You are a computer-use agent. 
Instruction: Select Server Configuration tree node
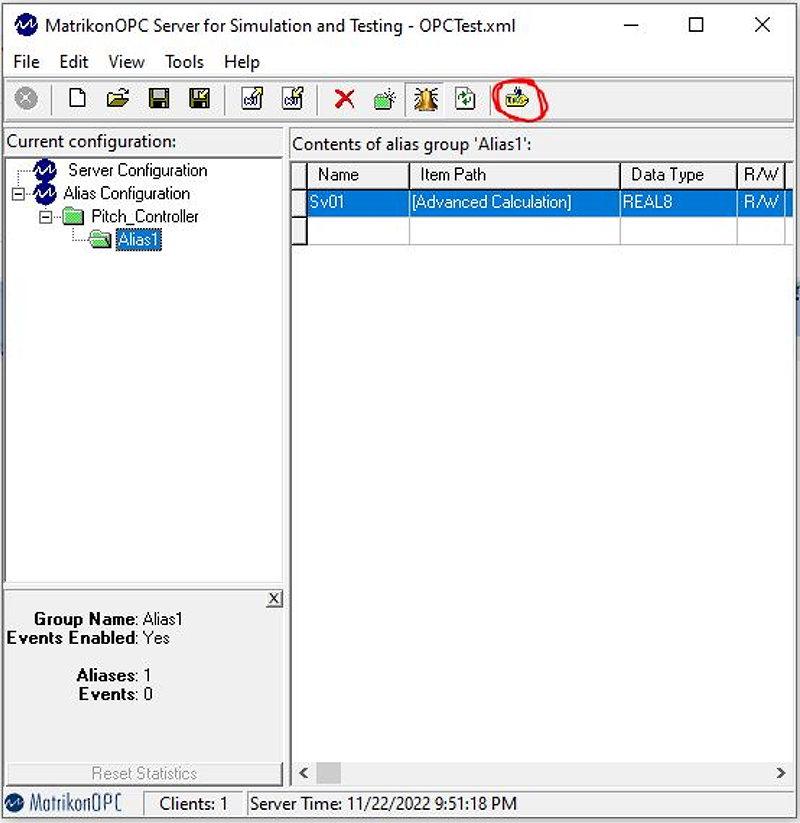point(138,170)
